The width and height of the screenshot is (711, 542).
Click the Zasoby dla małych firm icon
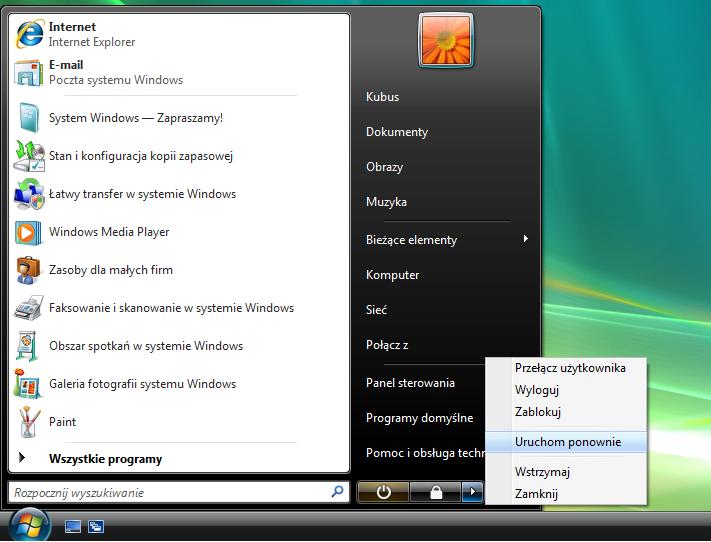(x=28, y=270)
